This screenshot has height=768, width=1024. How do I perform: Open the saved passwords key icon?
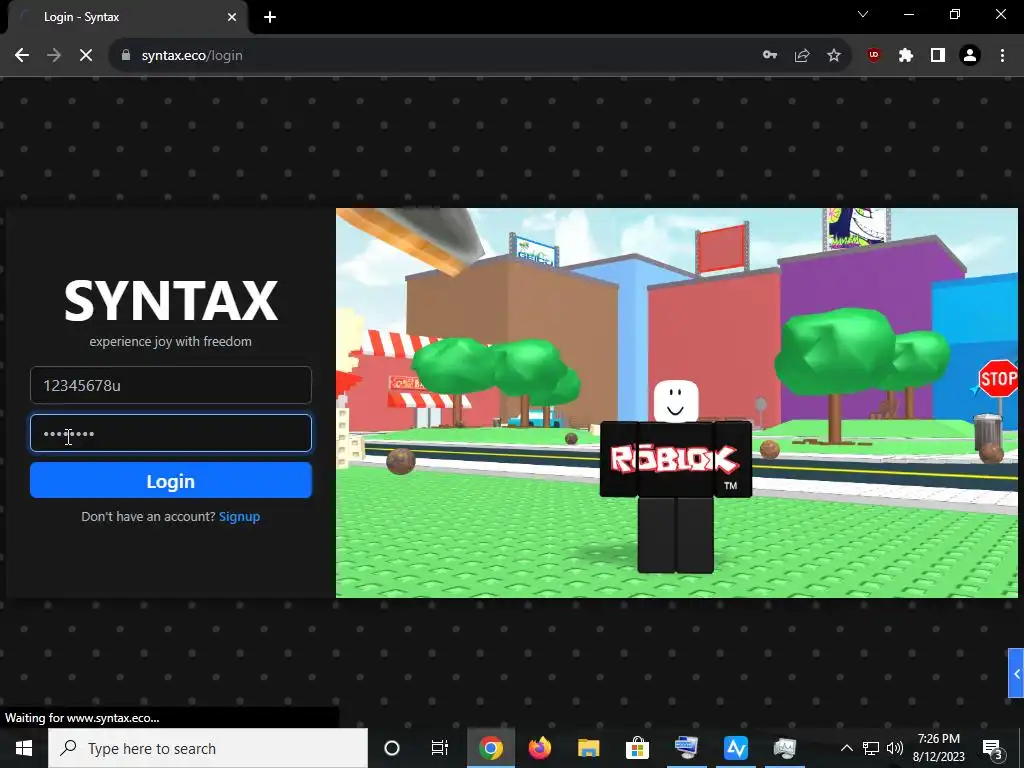pyautogui.click(x=770, y=56)
